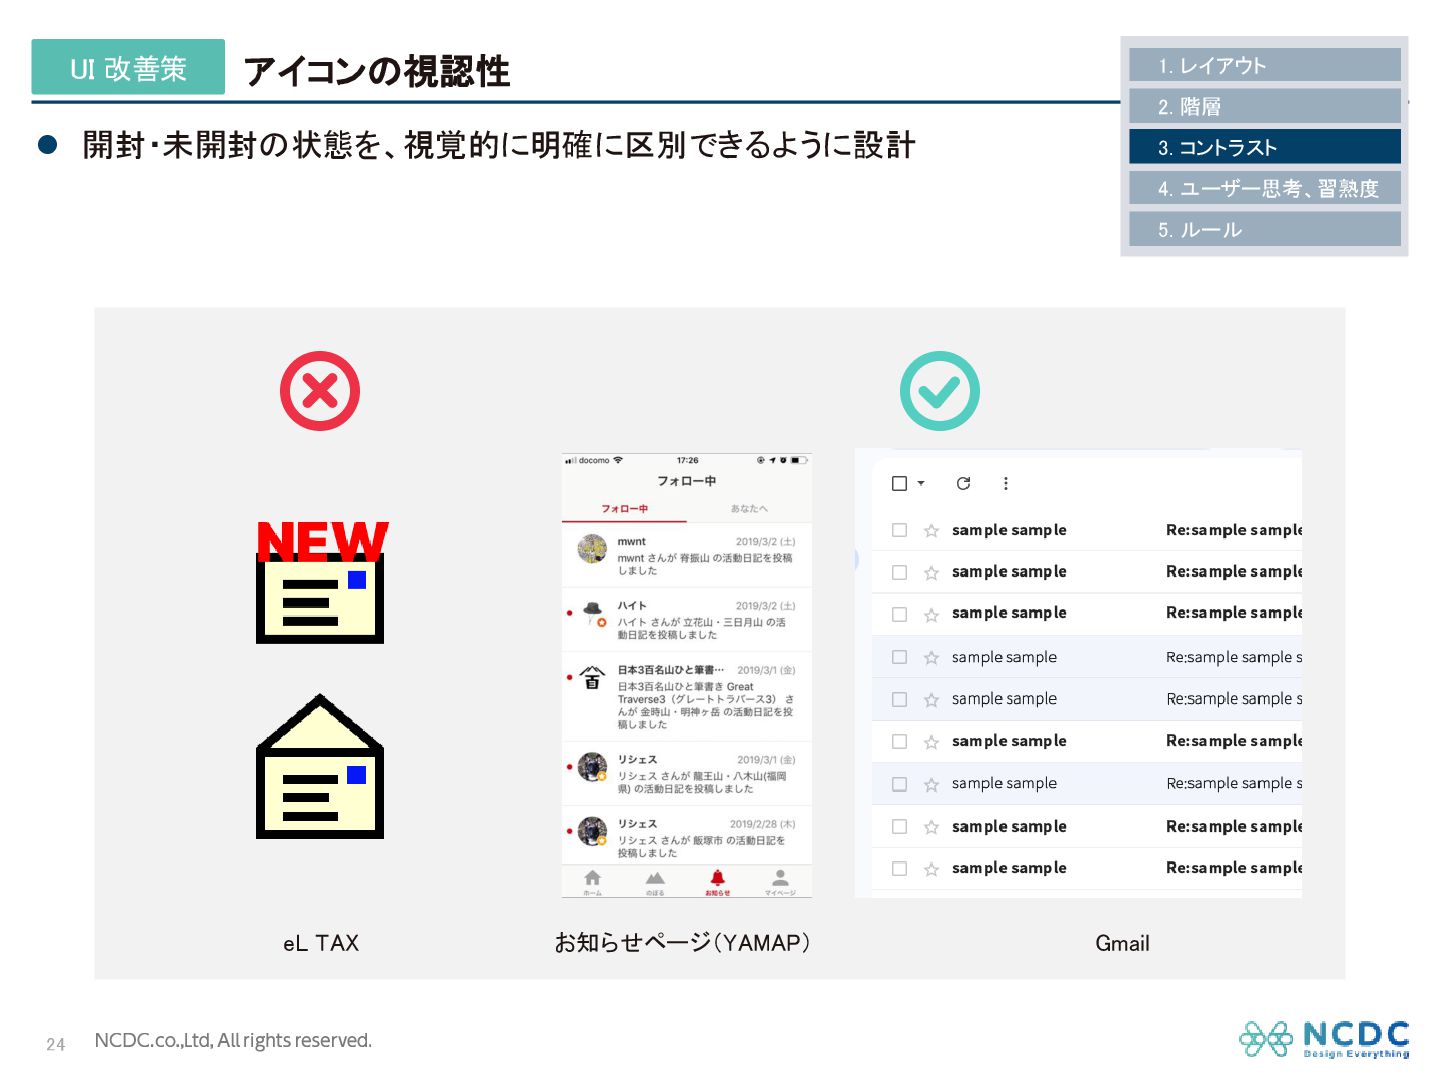Star the sixth Gmail email row
Viewport: 1440px width, 1080px height.
931,741
